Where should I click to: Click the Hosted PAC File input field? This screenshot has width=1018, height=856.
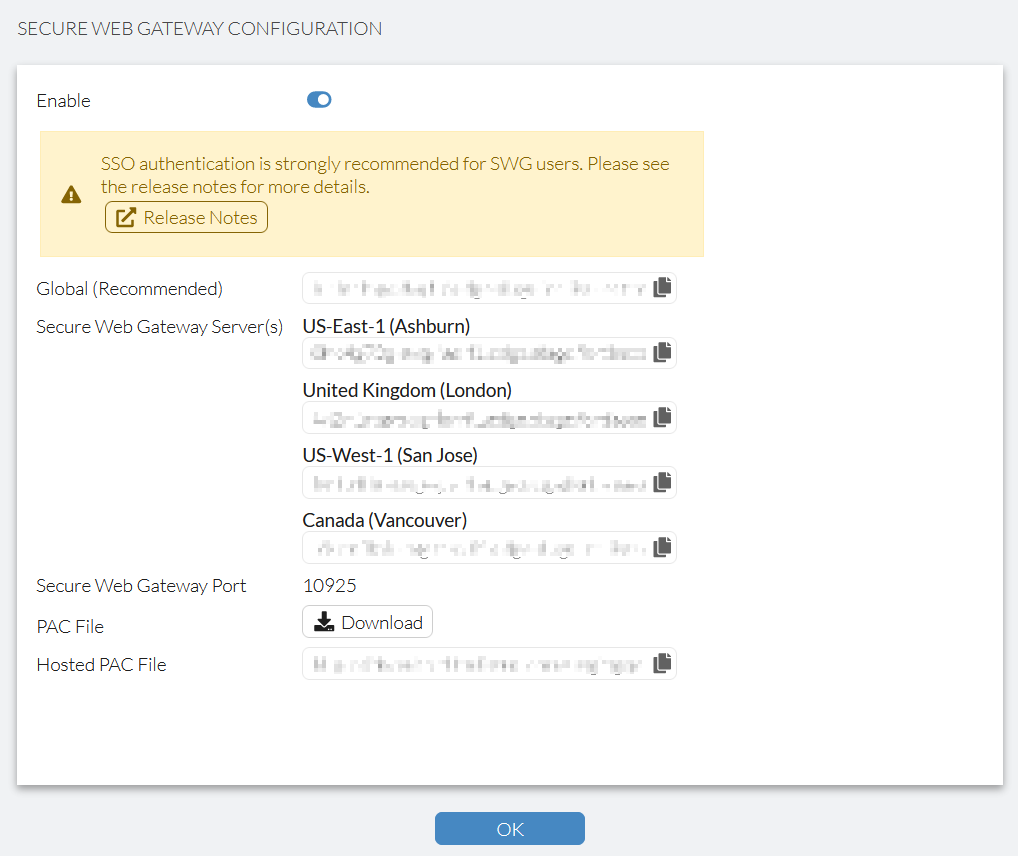pyautogui.click(x=470, y=663)
